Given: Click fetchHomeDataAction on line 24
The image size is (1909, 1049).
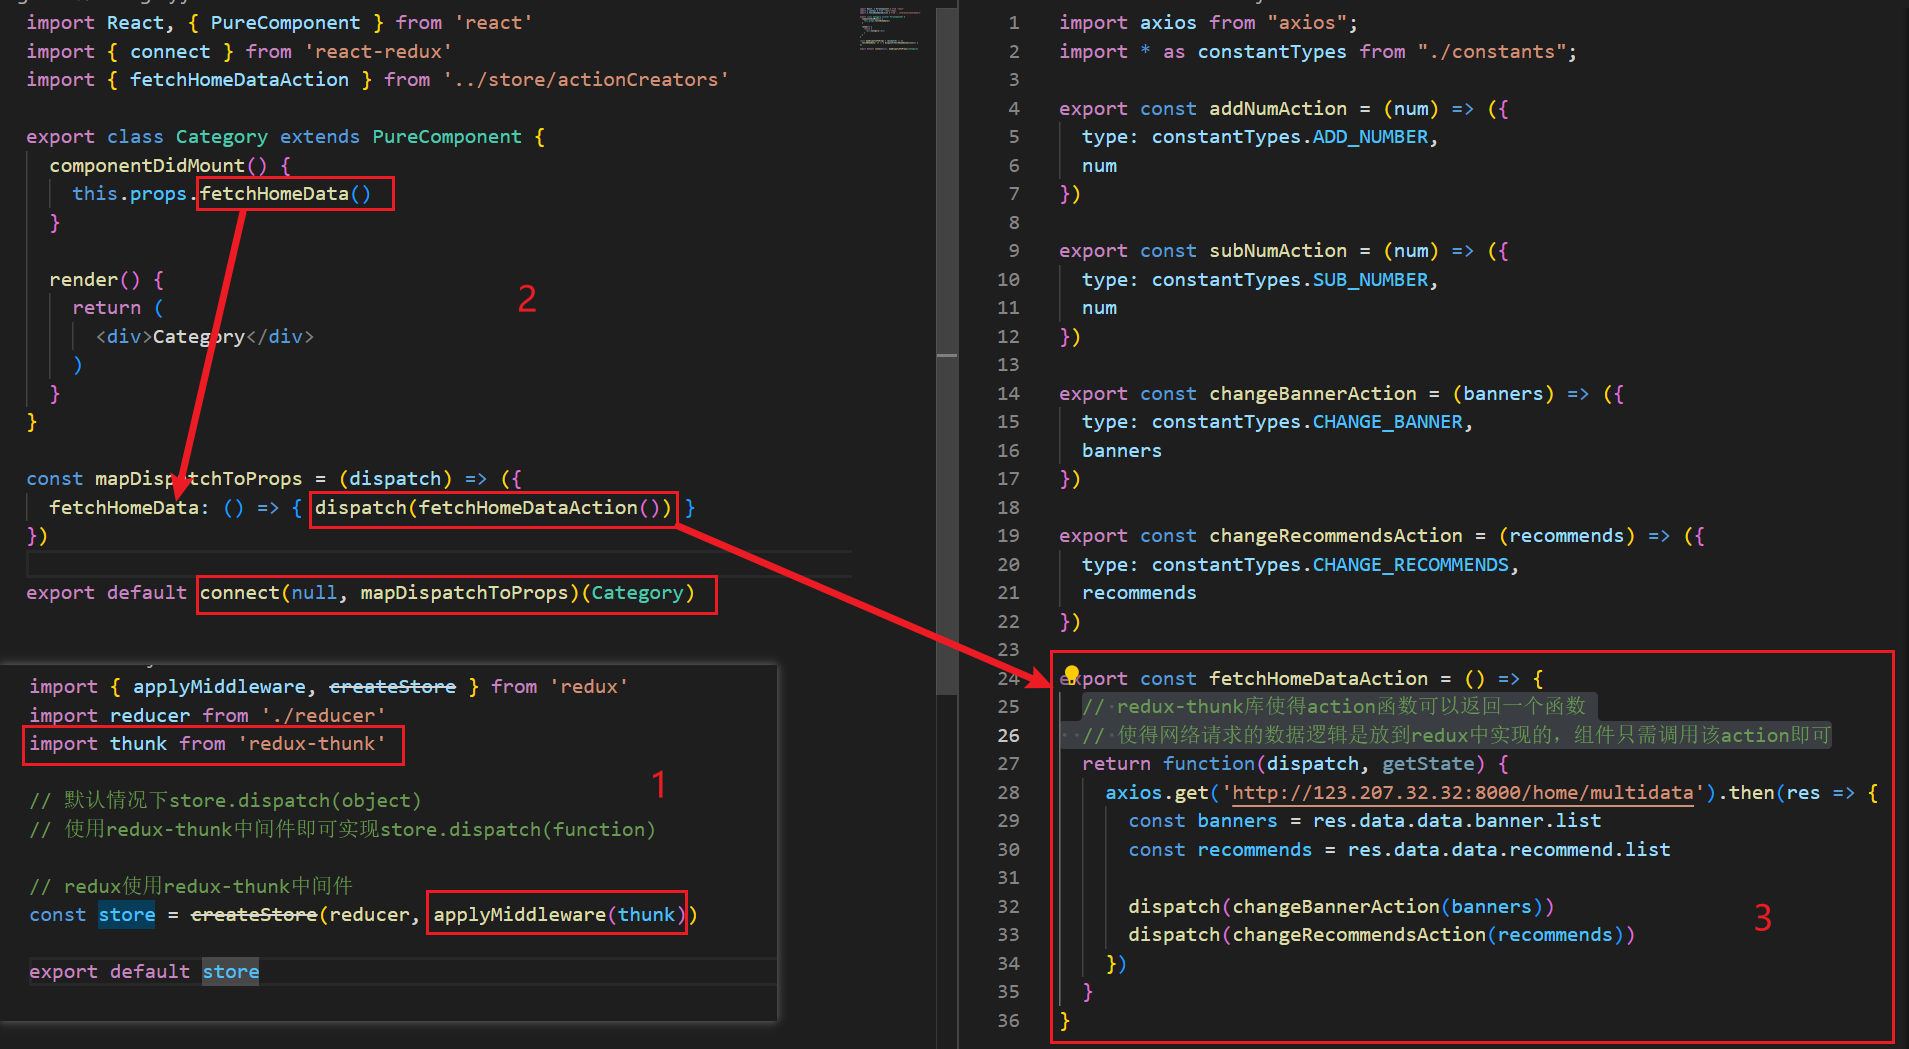Looking at the screenshot, I should [1319, 679].
